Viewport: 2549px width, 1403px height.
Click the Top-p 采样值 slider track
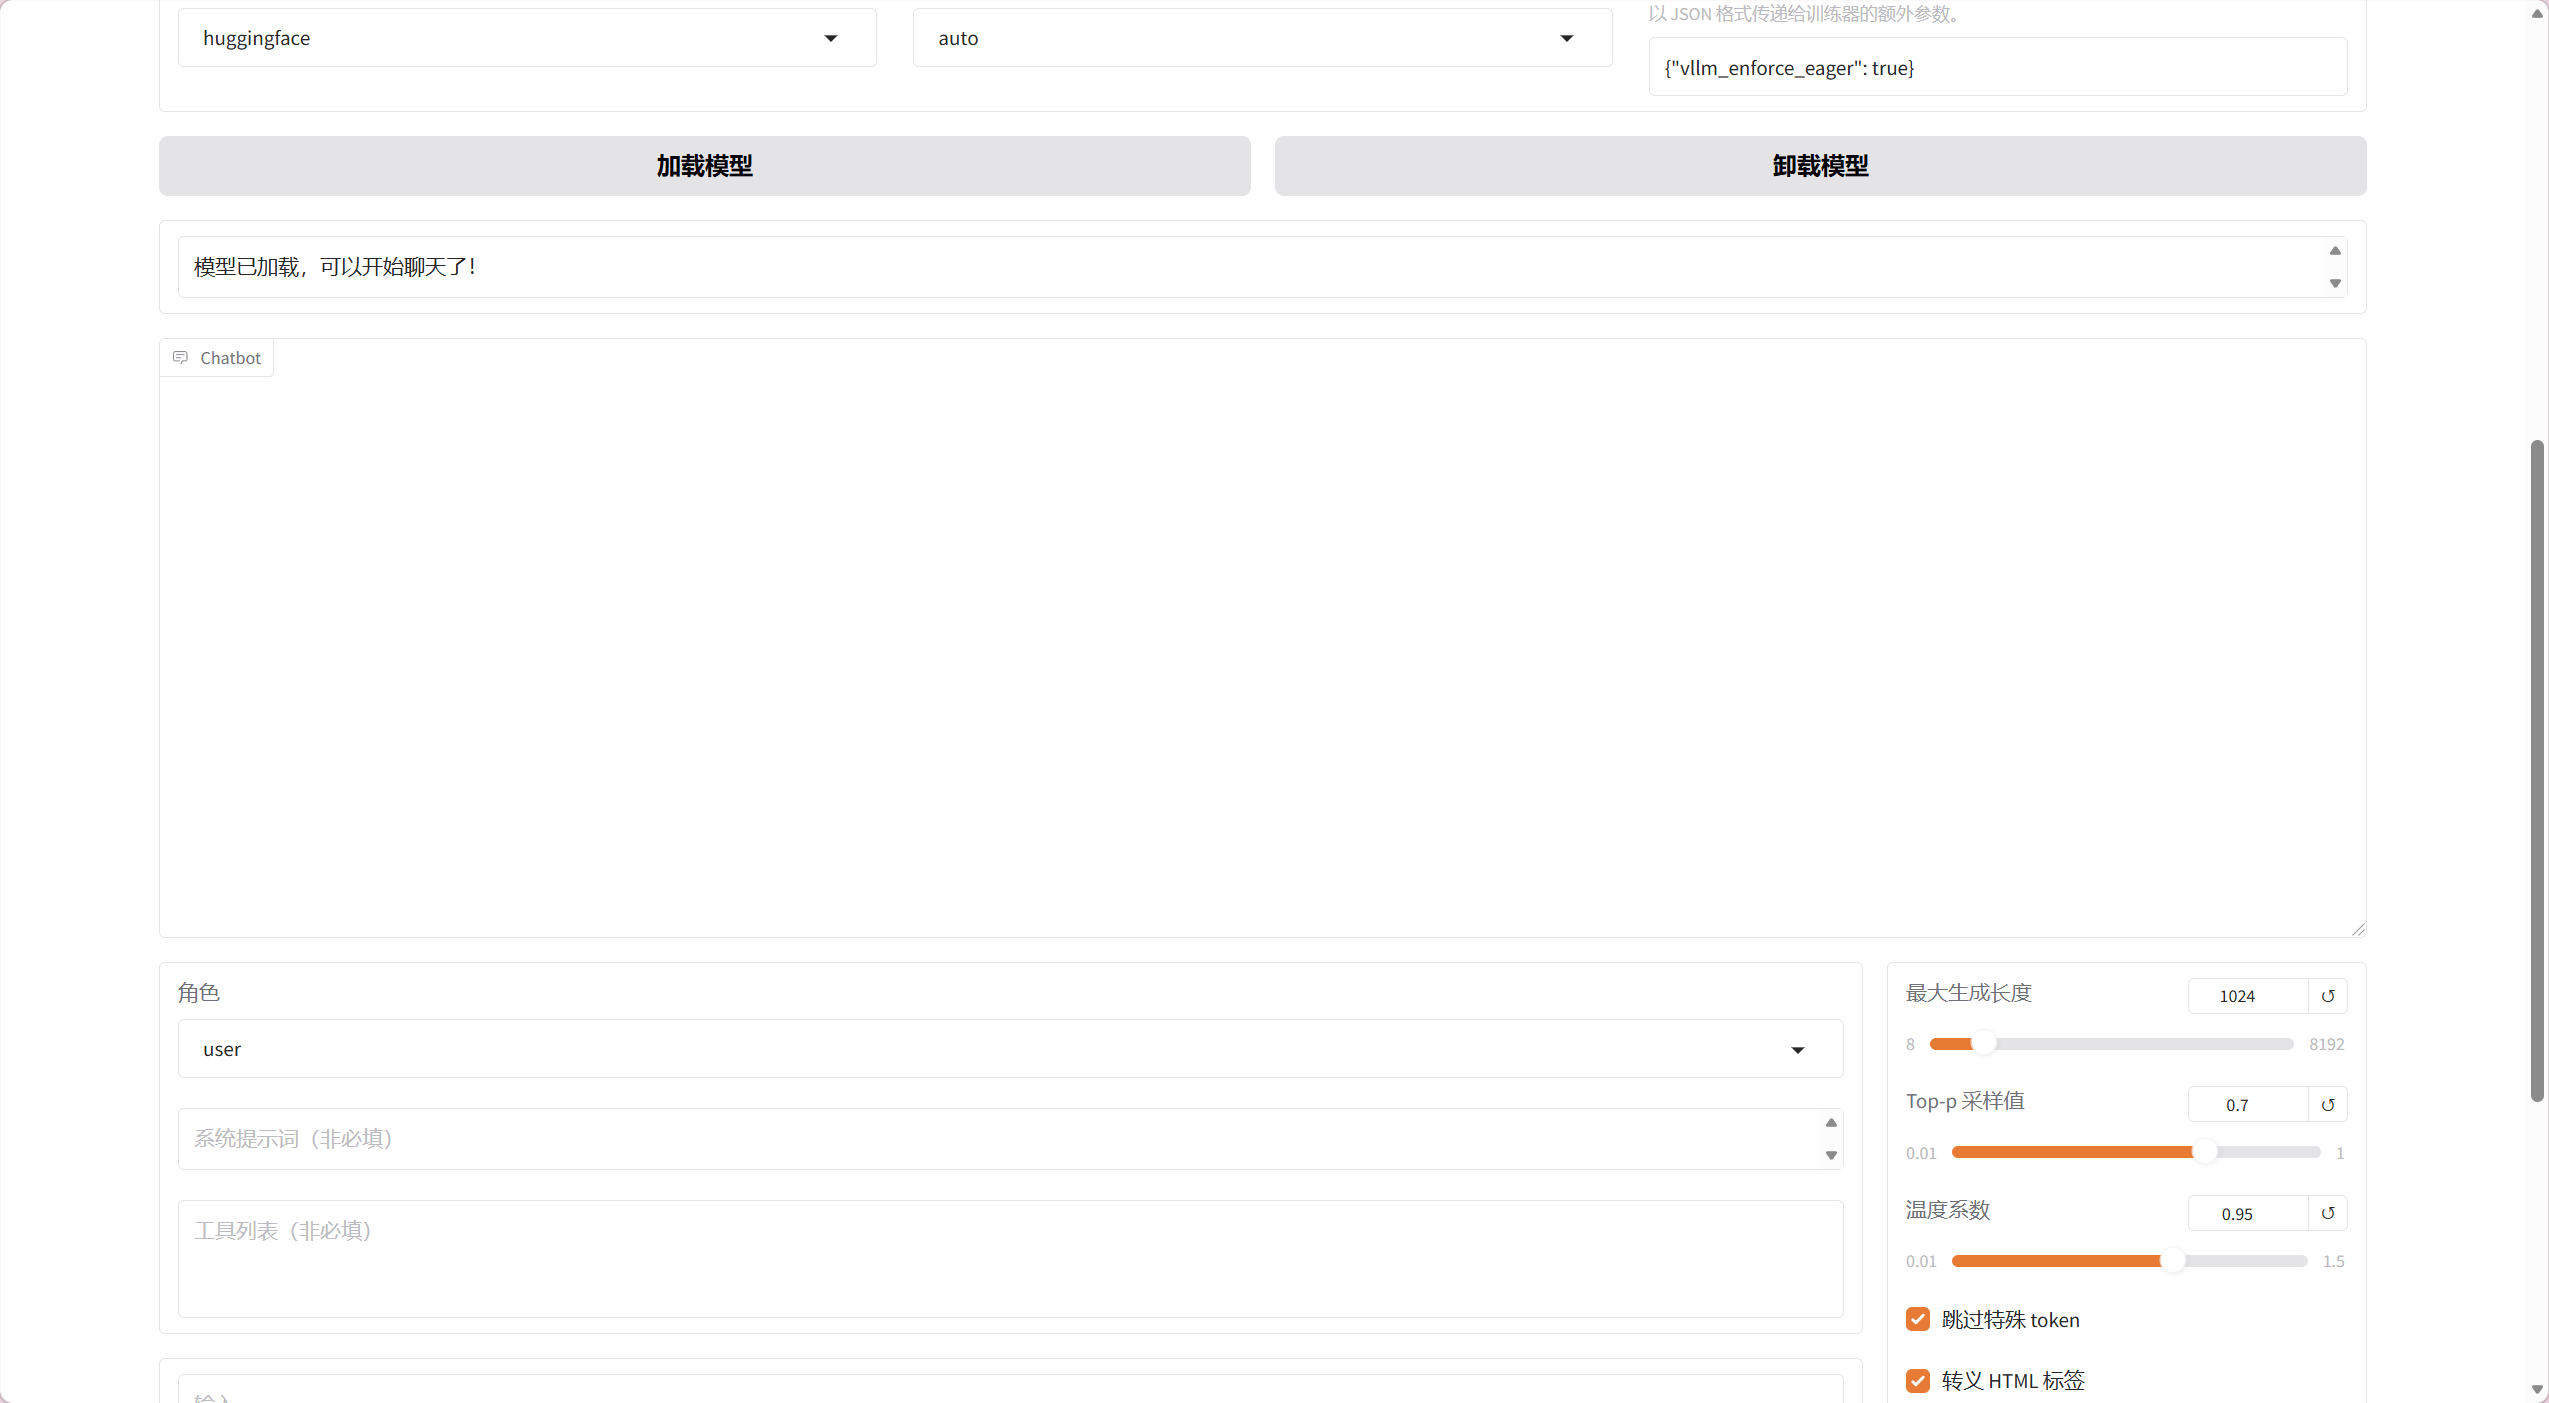tap(2100, 1153)
